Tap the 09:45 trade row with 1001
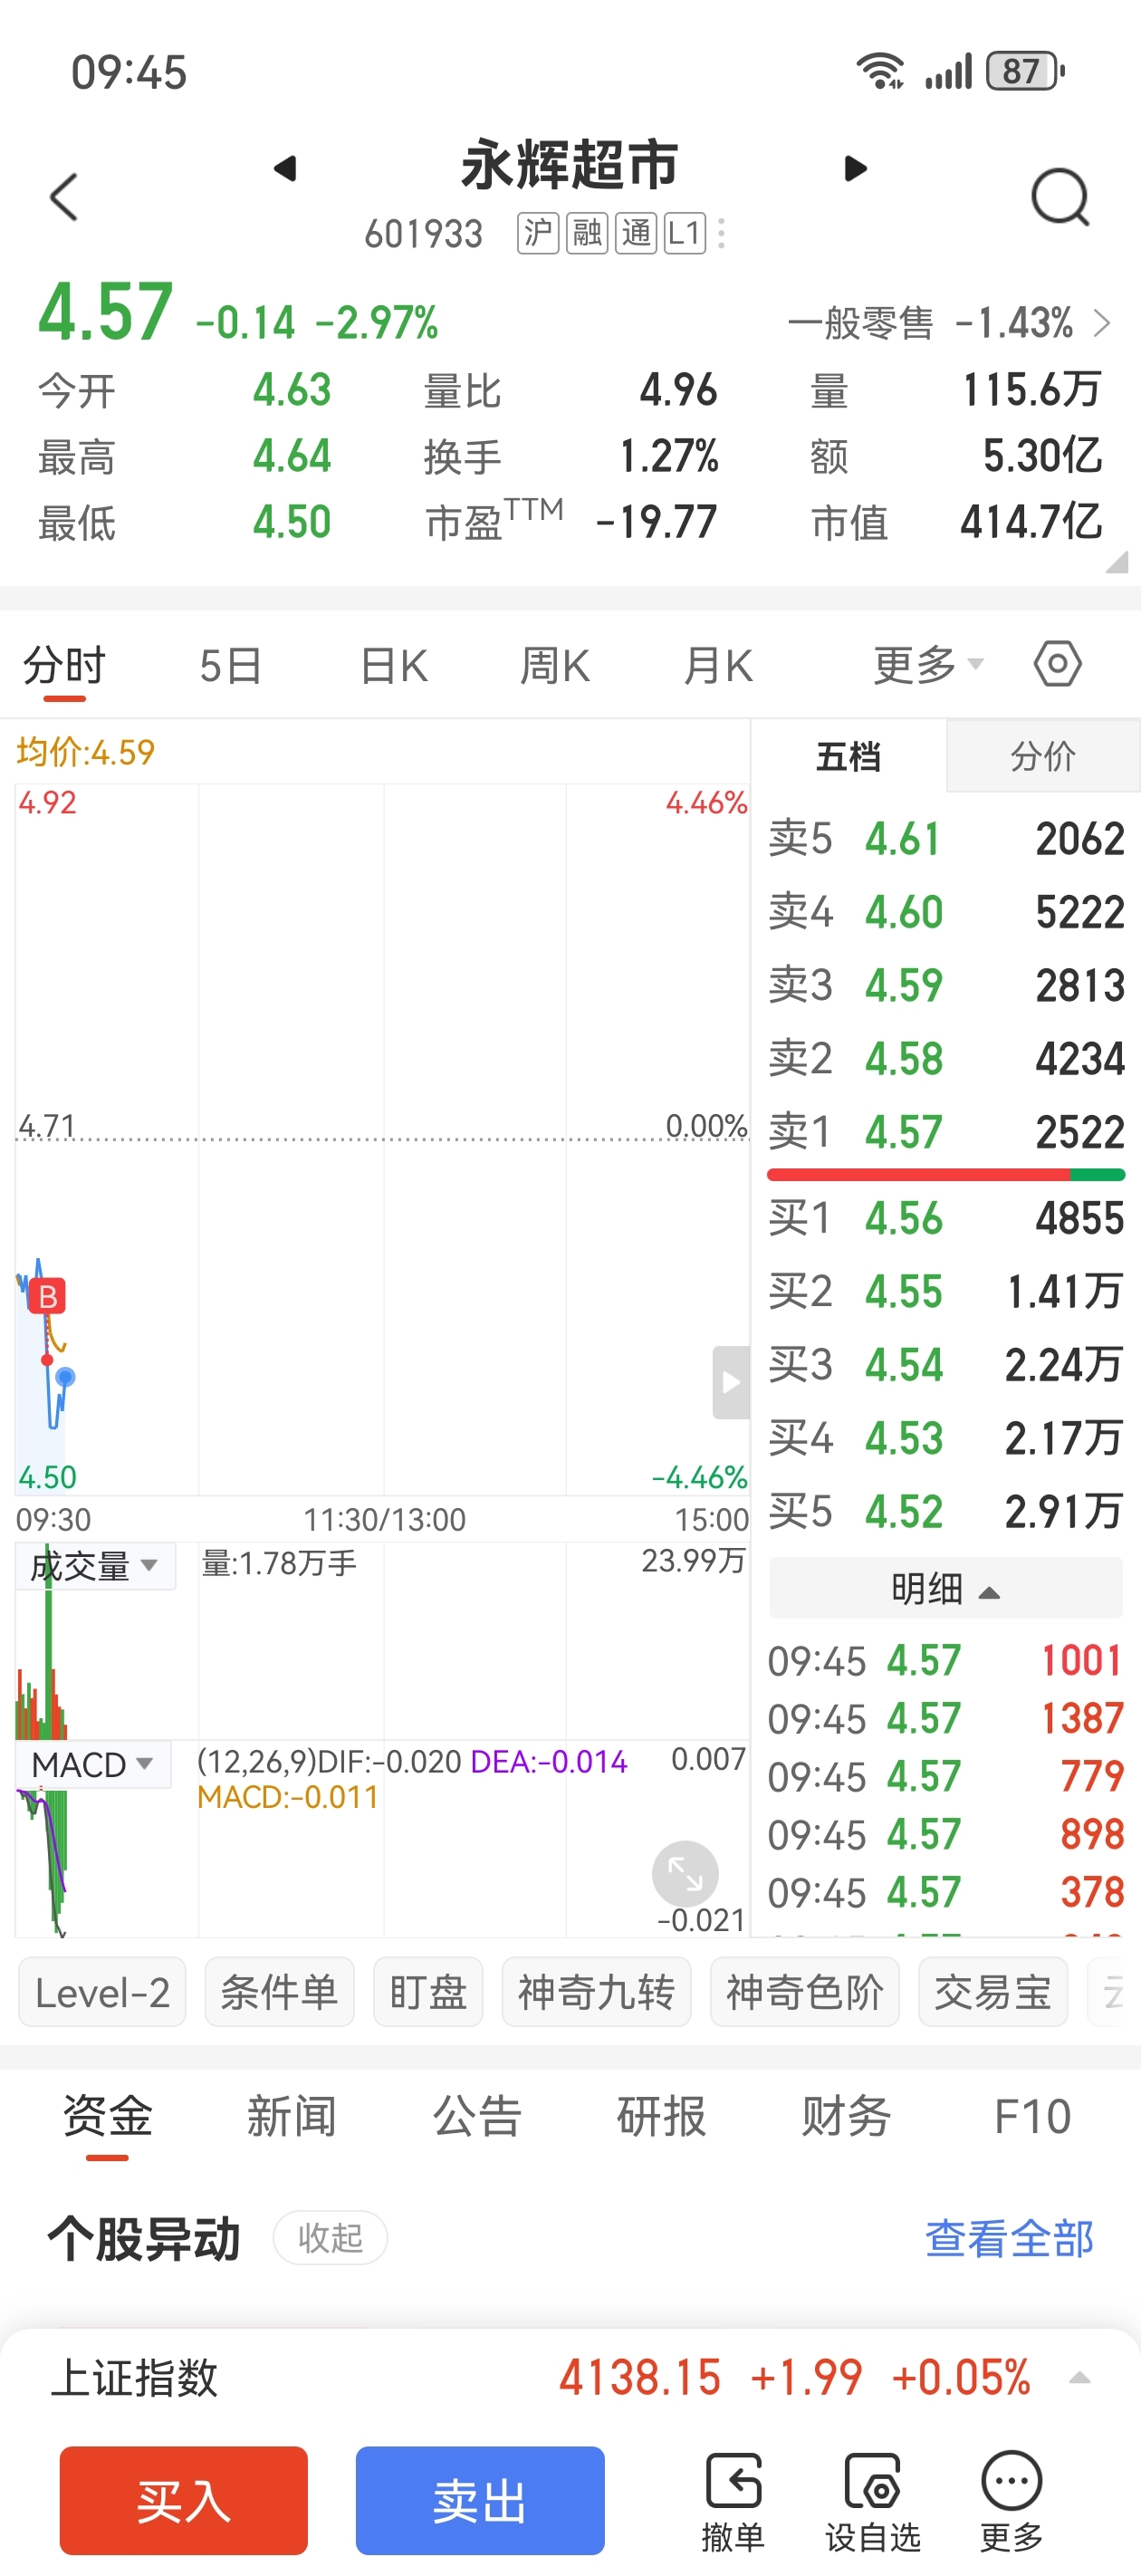 (x=946, y=1660)
